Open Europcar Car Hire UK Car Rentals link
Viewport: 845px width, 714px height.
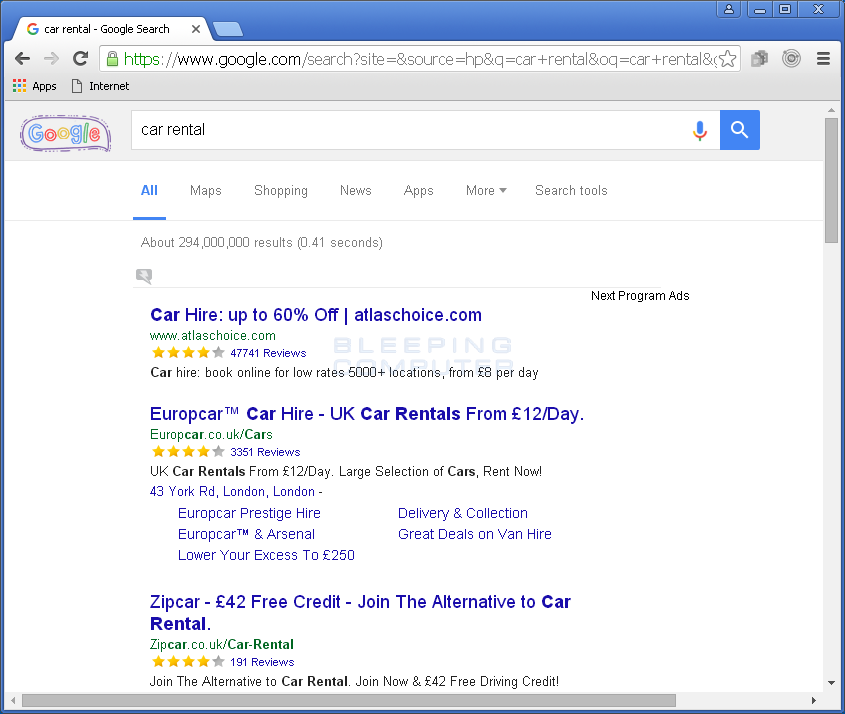tap(367, 414)
